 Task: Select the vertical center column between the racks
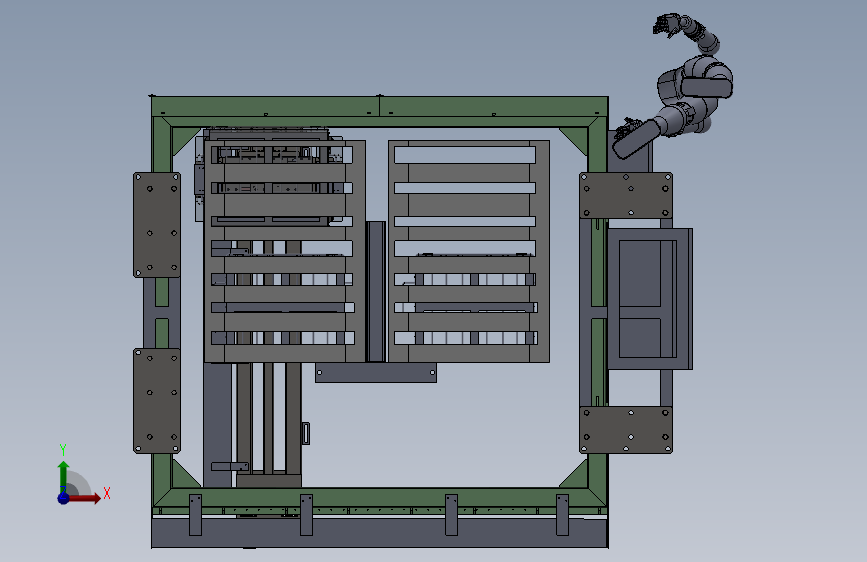[376, 292]
